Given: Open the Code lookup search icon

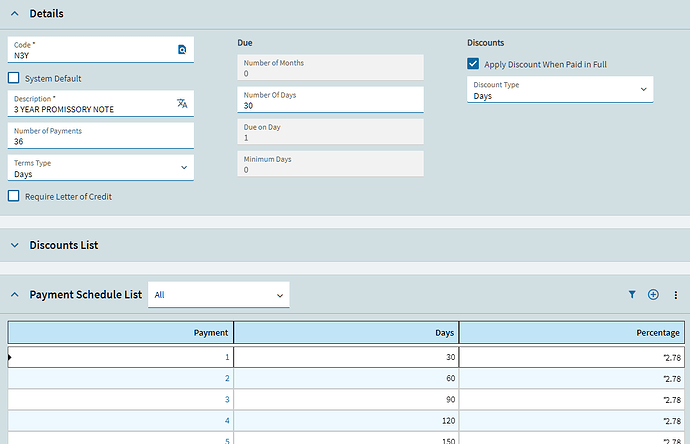Looking at the screenshot, I should click(x=182, y=49).
